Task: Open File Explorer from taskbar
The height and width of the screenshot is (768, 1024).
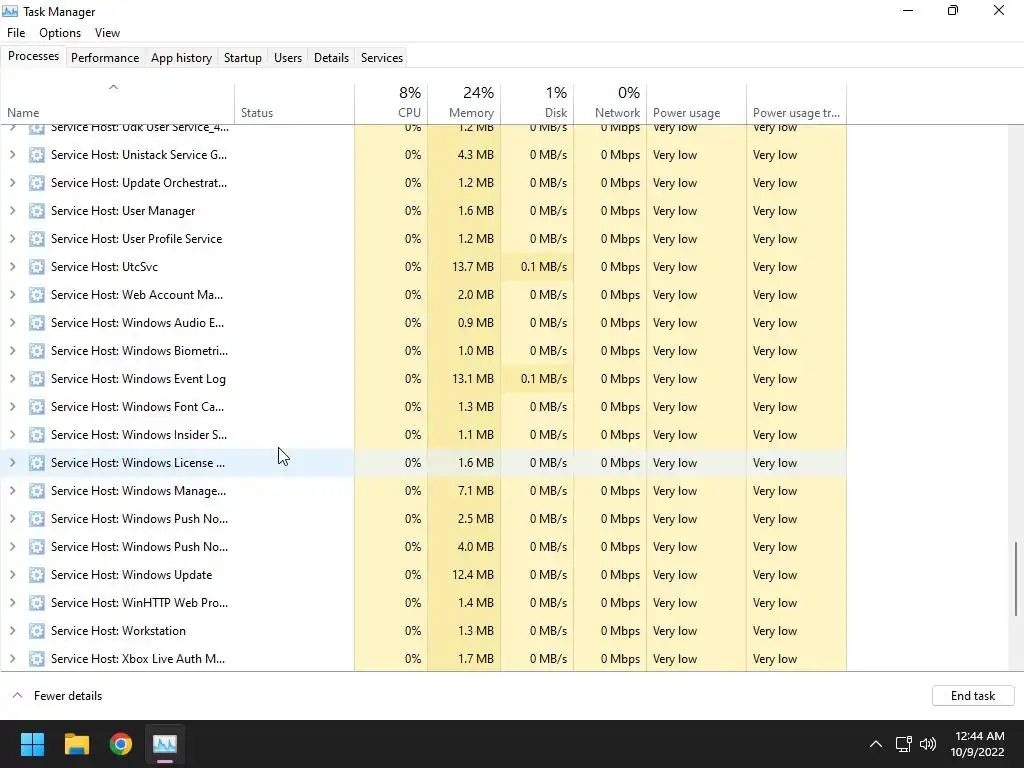Action: (x=76, y=744)
